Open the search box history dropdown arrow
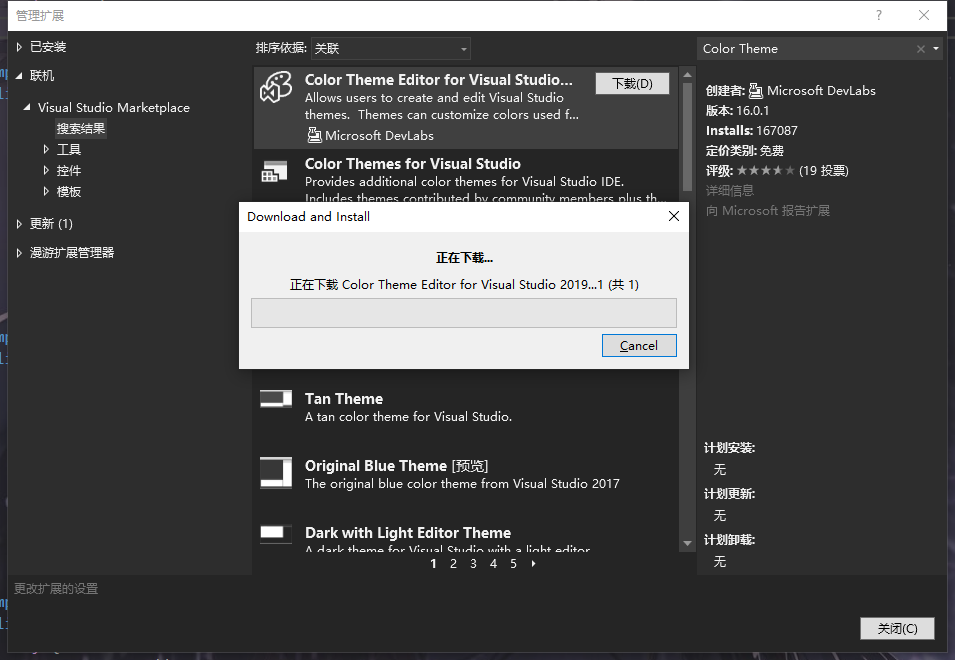The width and height of the screenshot is (955, 660). [x=936, y=49]
